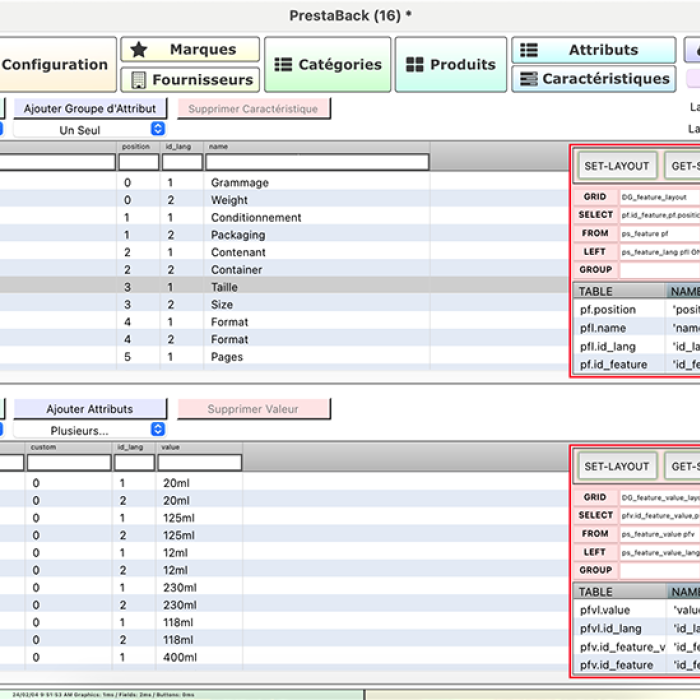Click the star icon on Marques
Screen dimensions: 700x700
click(x=139, y=50)
